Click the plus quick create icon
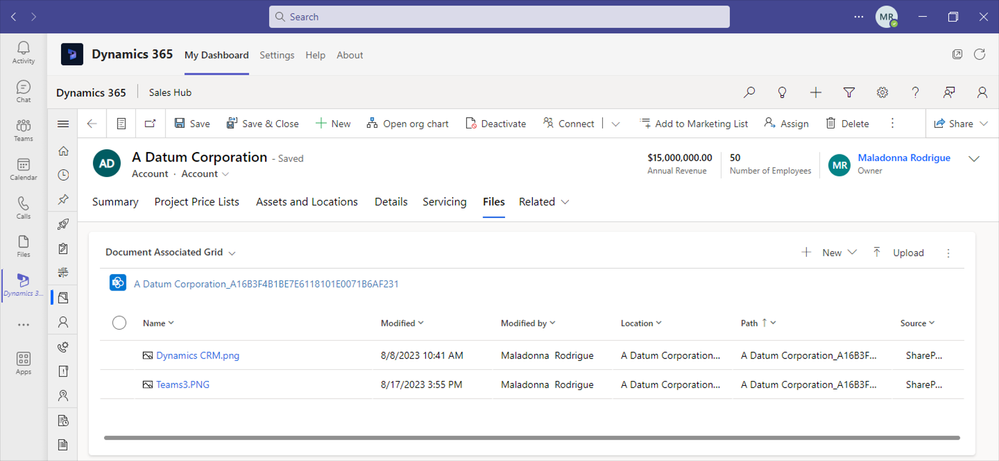Image resolution: width=999 pixels, height=461 pixels. pyautogui.click(x=816, y=92)
